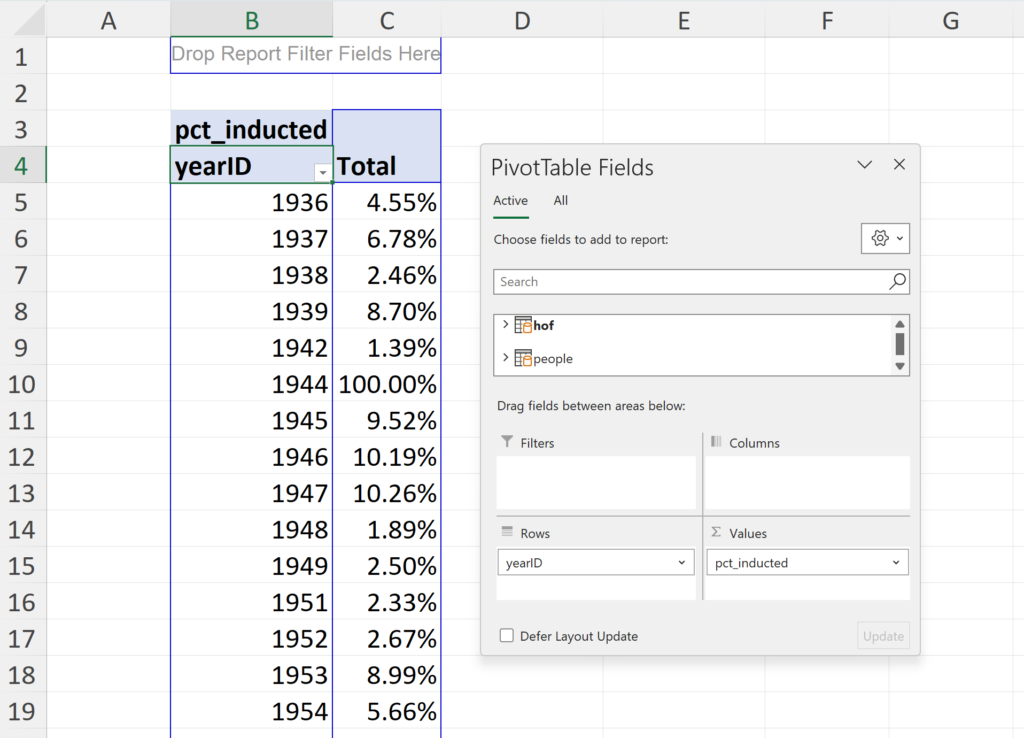
Task: Open the pct_inducted dropdown in Values
Action: 896,562
